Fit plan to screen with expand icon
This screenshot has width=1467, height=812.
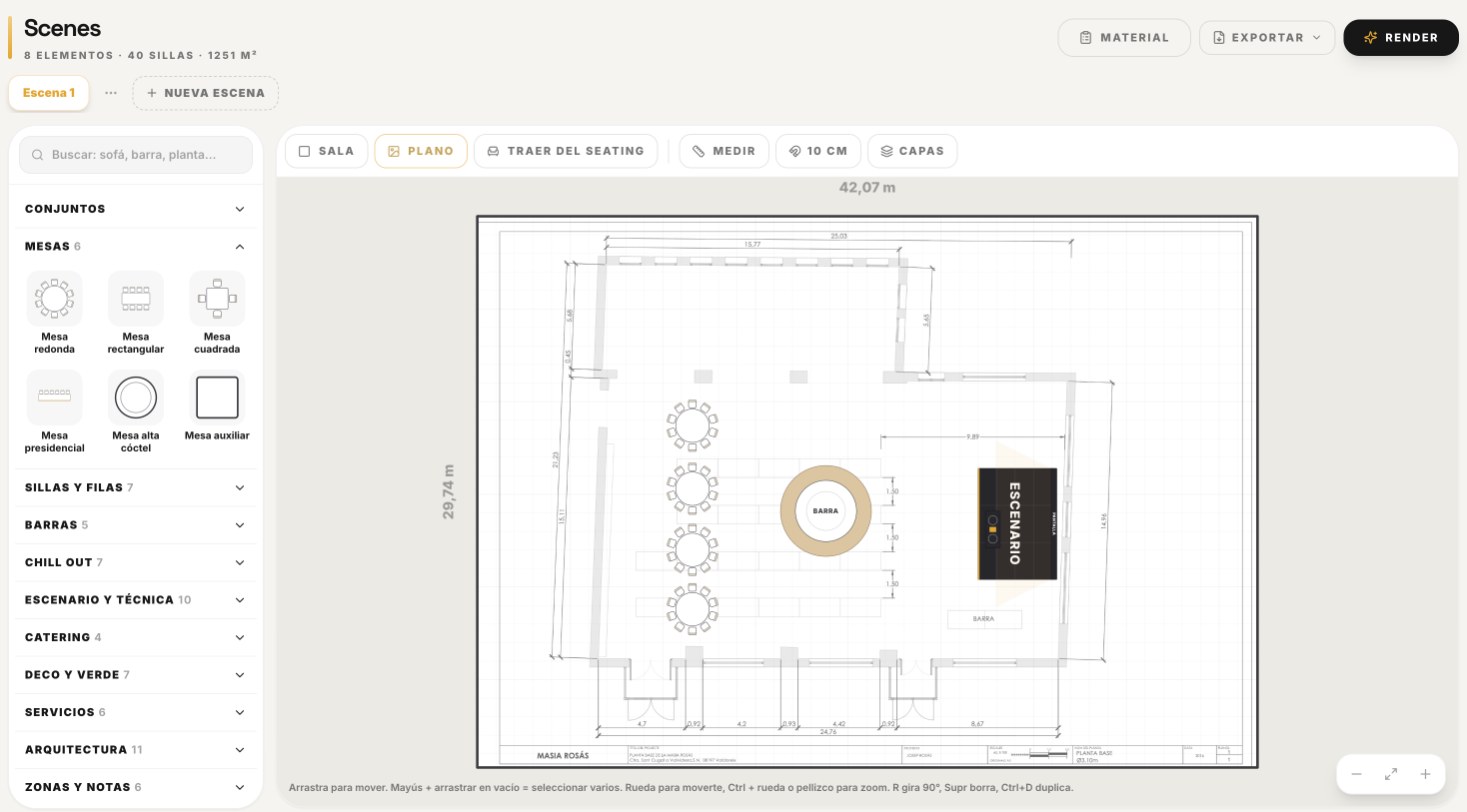click(x=1391, y=774)
